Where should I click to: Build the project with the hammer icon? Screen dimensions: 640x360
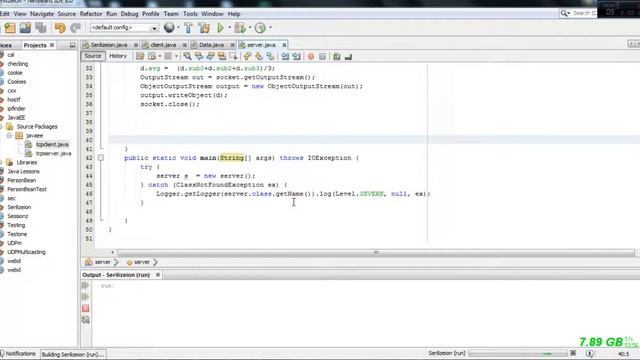coord(188,28)
